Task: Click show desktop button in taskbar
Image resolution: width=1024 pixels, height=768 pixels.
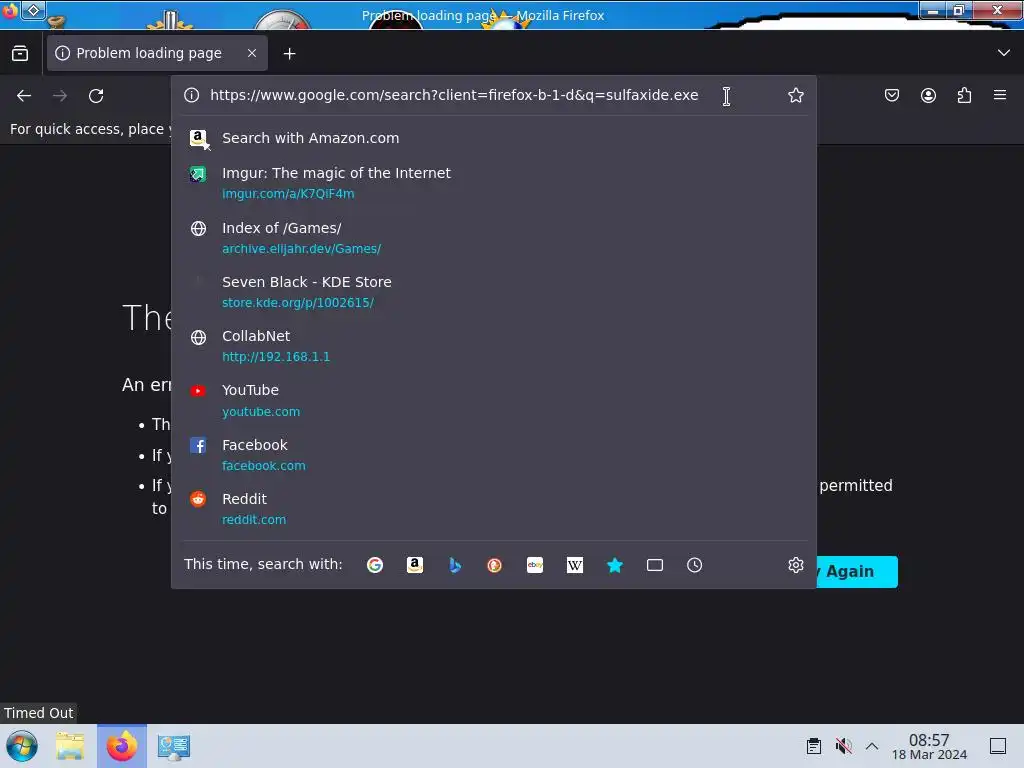Action: click(998, 746)
